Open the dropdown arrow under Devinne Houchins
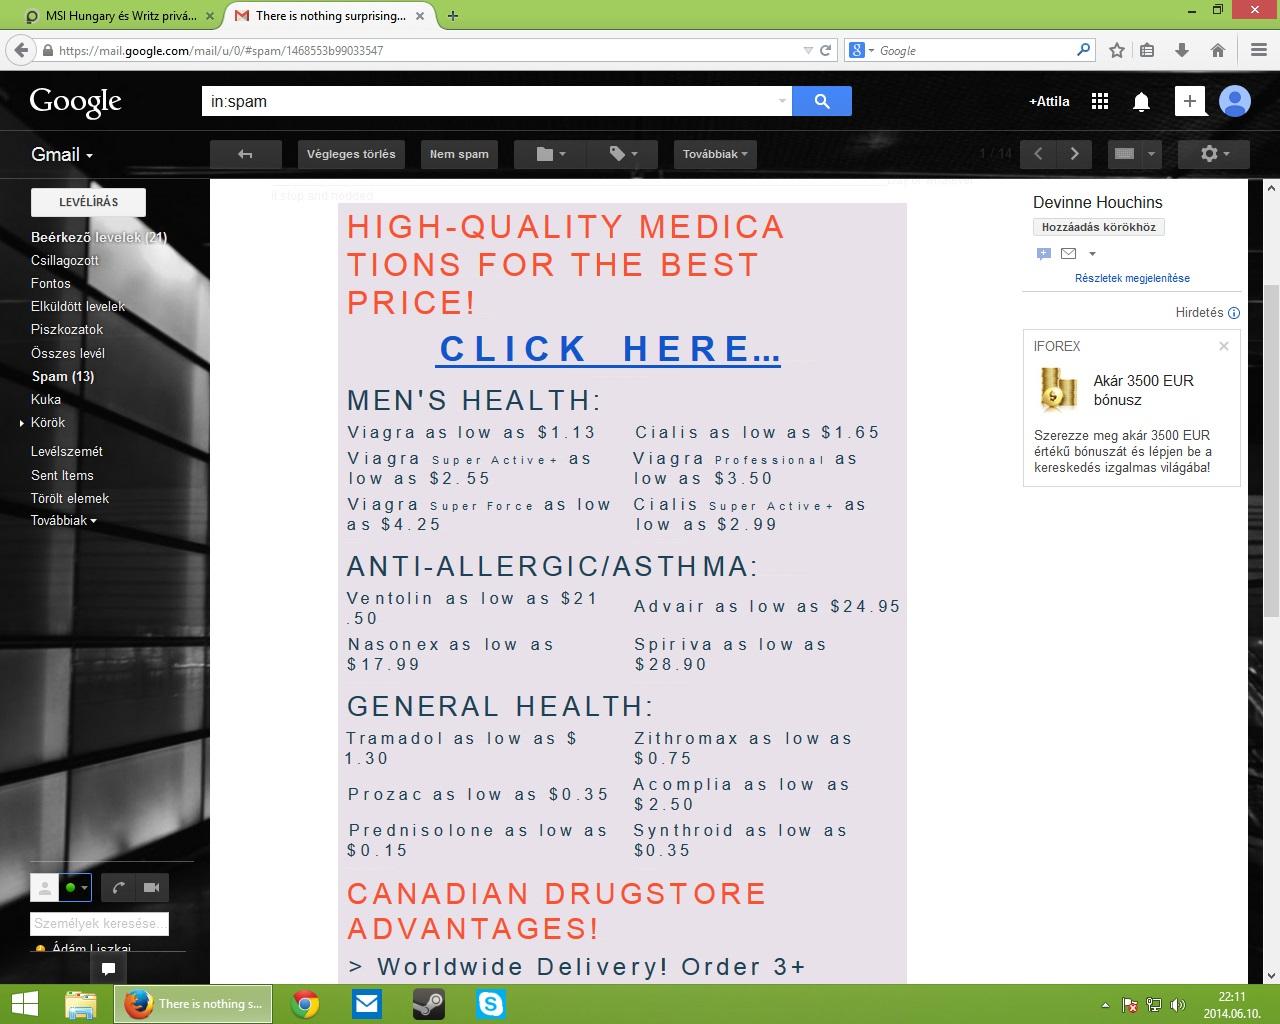The width and height of the screenshot is (1280, 1024). [1092, 254]
